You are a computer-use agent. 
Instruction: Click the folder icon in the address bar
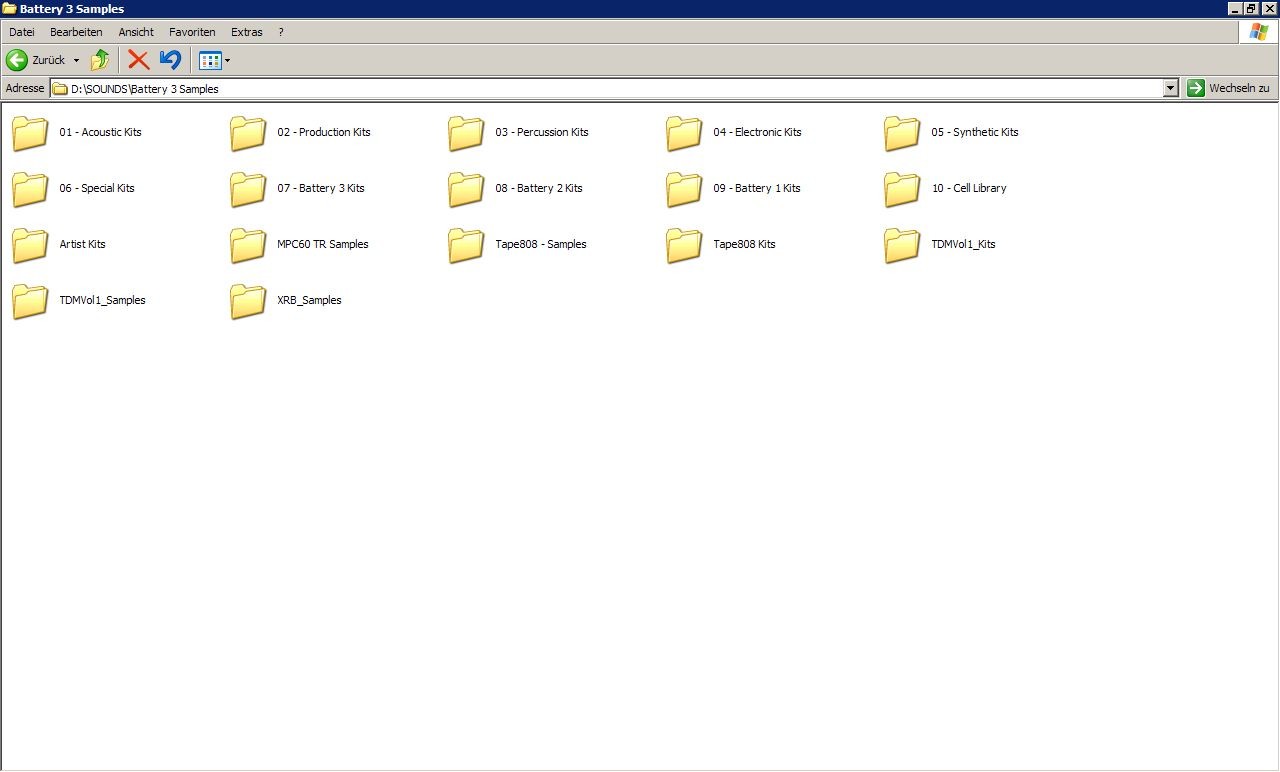click(60, 88)
